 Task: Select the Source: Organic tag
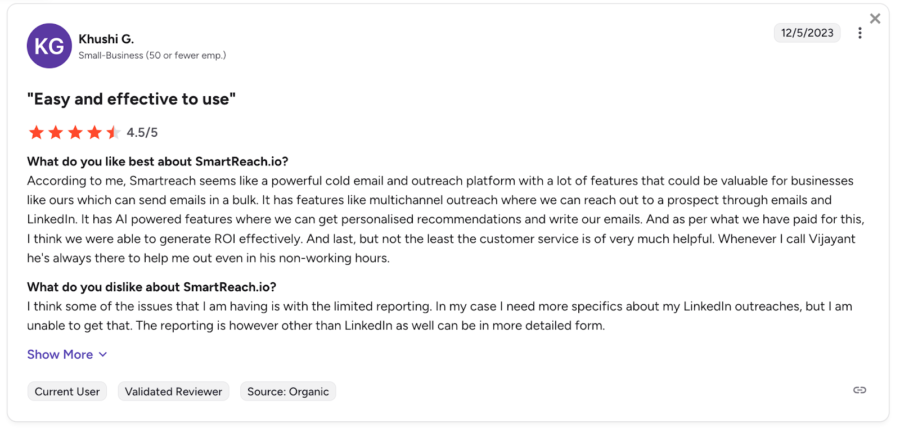288,391
